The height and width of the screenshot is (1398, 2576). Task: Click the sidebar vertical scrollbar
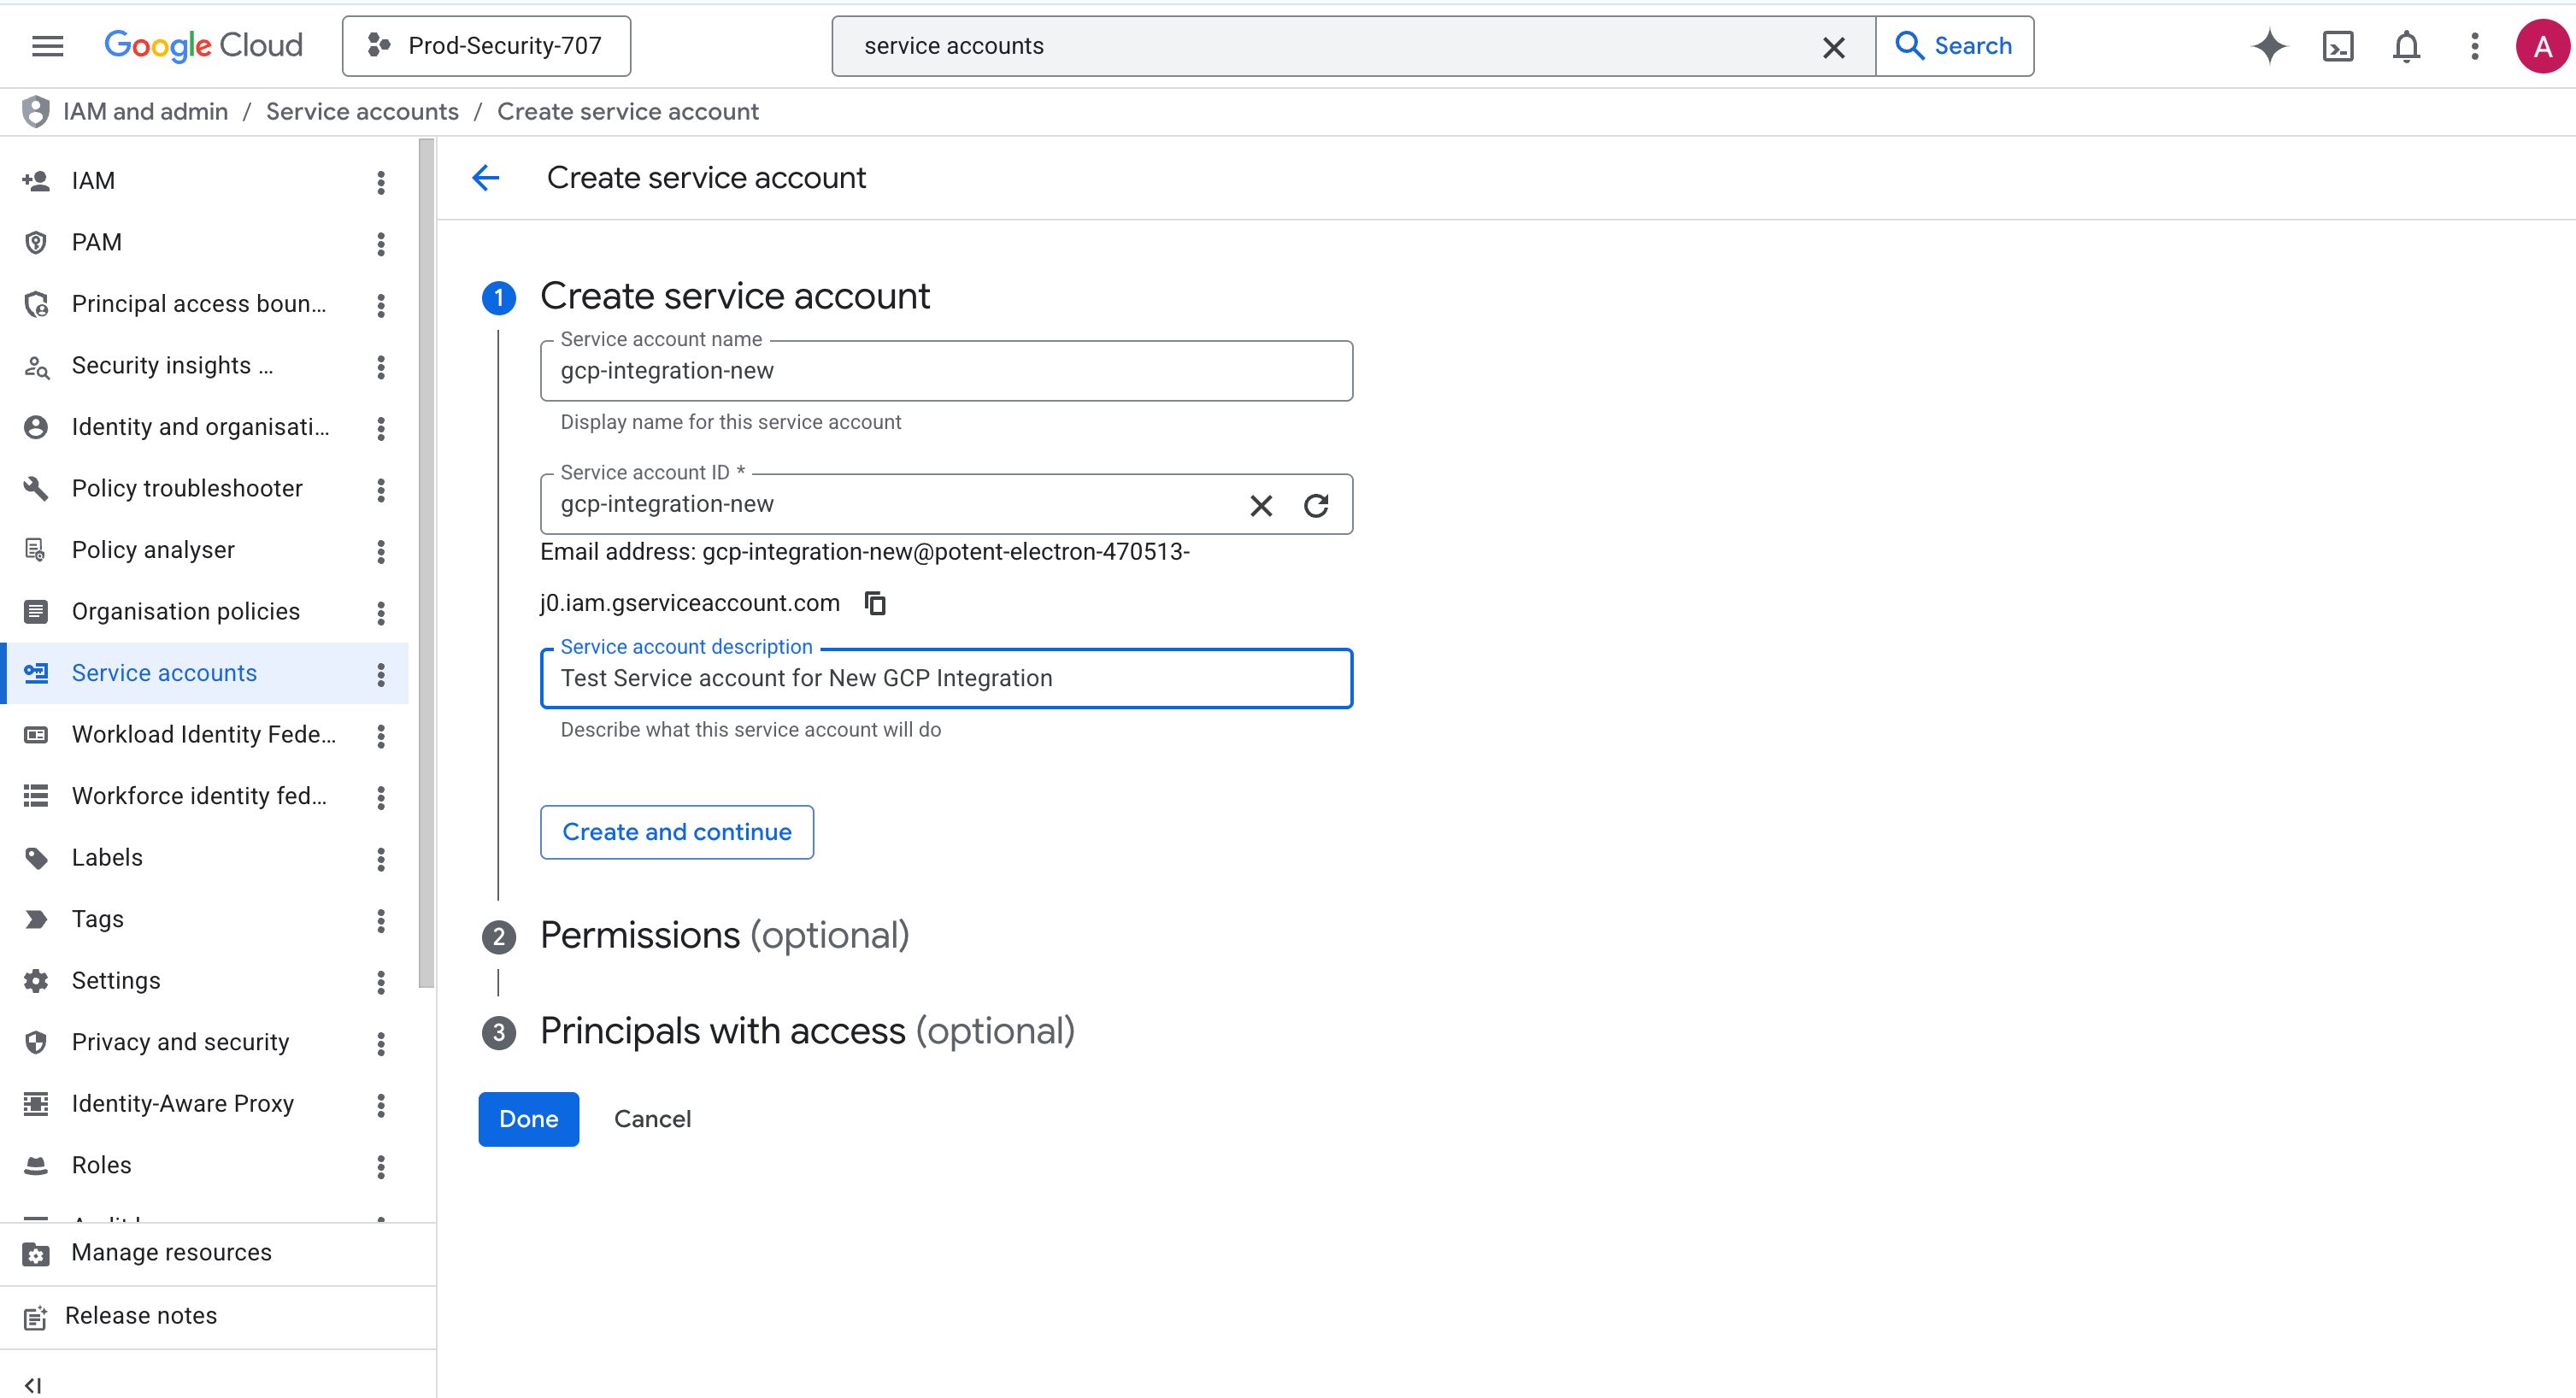[x=427, y=563]
